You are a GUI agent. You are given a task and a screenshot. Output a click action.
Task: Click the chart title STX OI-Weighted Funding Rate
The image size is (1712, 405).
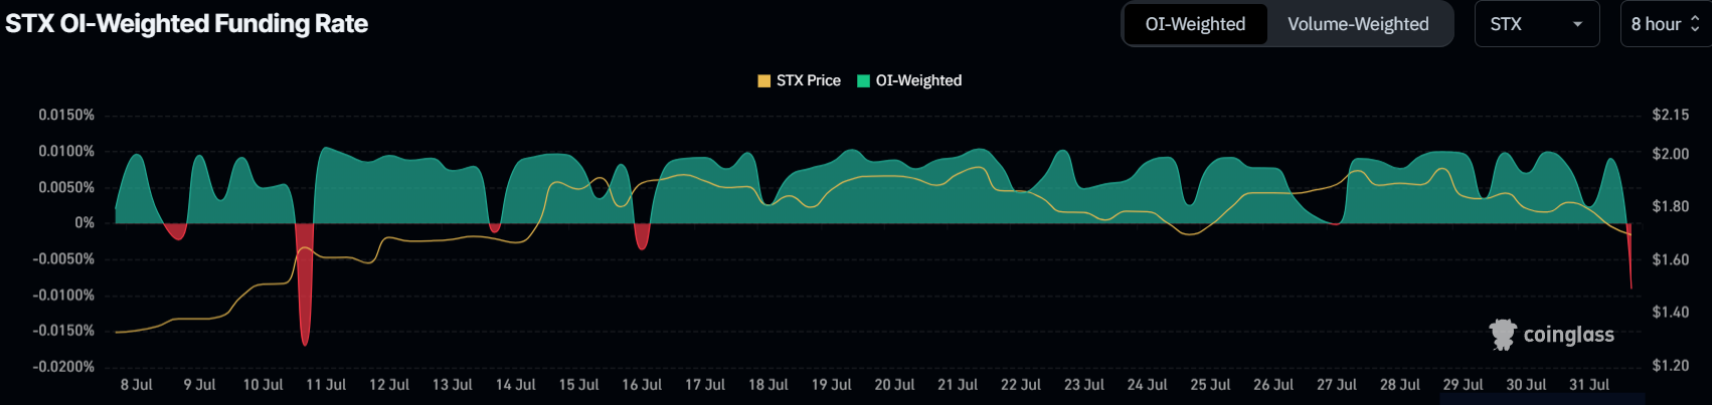[187, 24]
